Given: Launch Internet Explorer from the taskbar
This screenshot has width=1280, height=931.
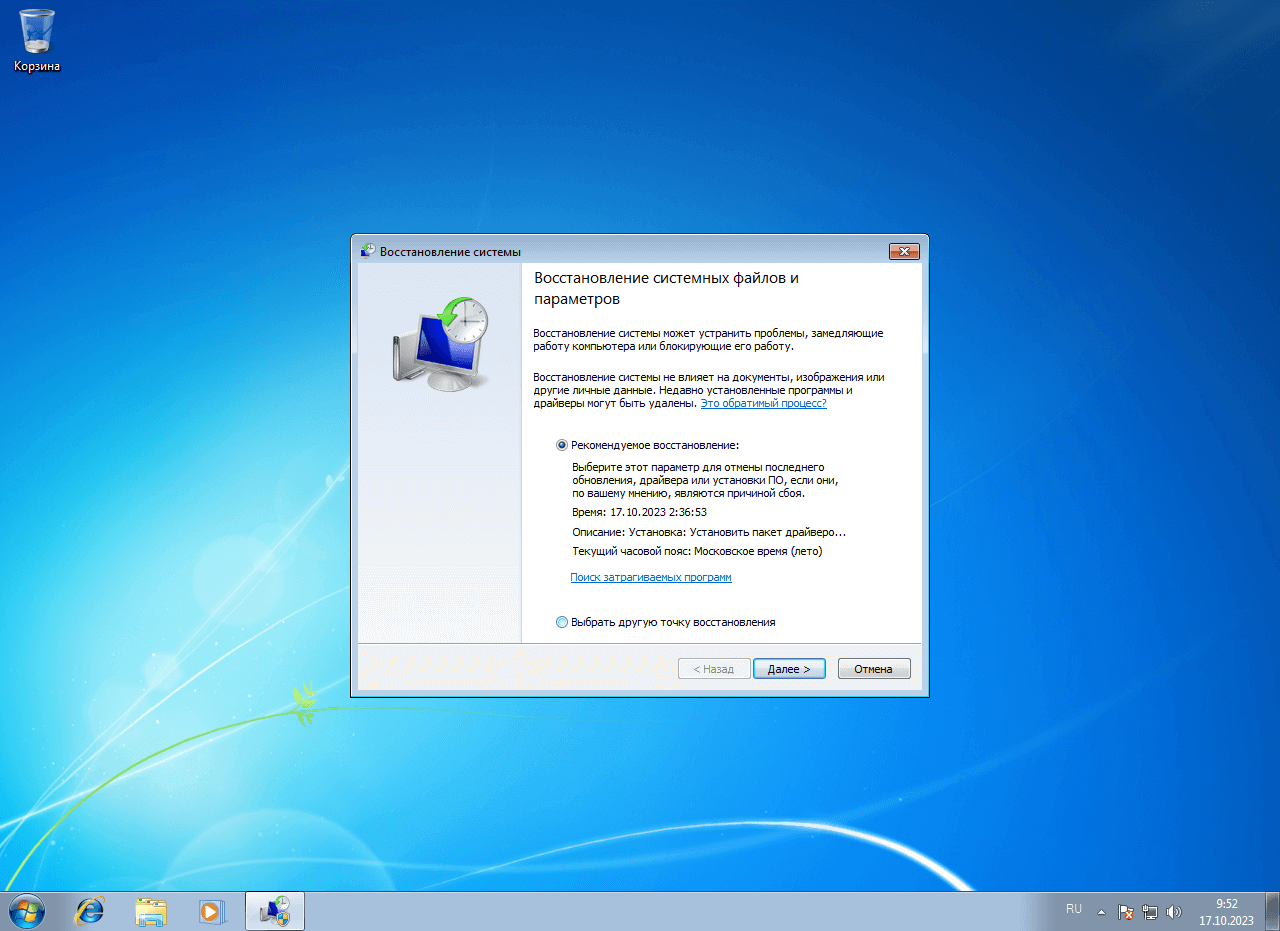Looking at the screenshot, I should coord(90,910).
